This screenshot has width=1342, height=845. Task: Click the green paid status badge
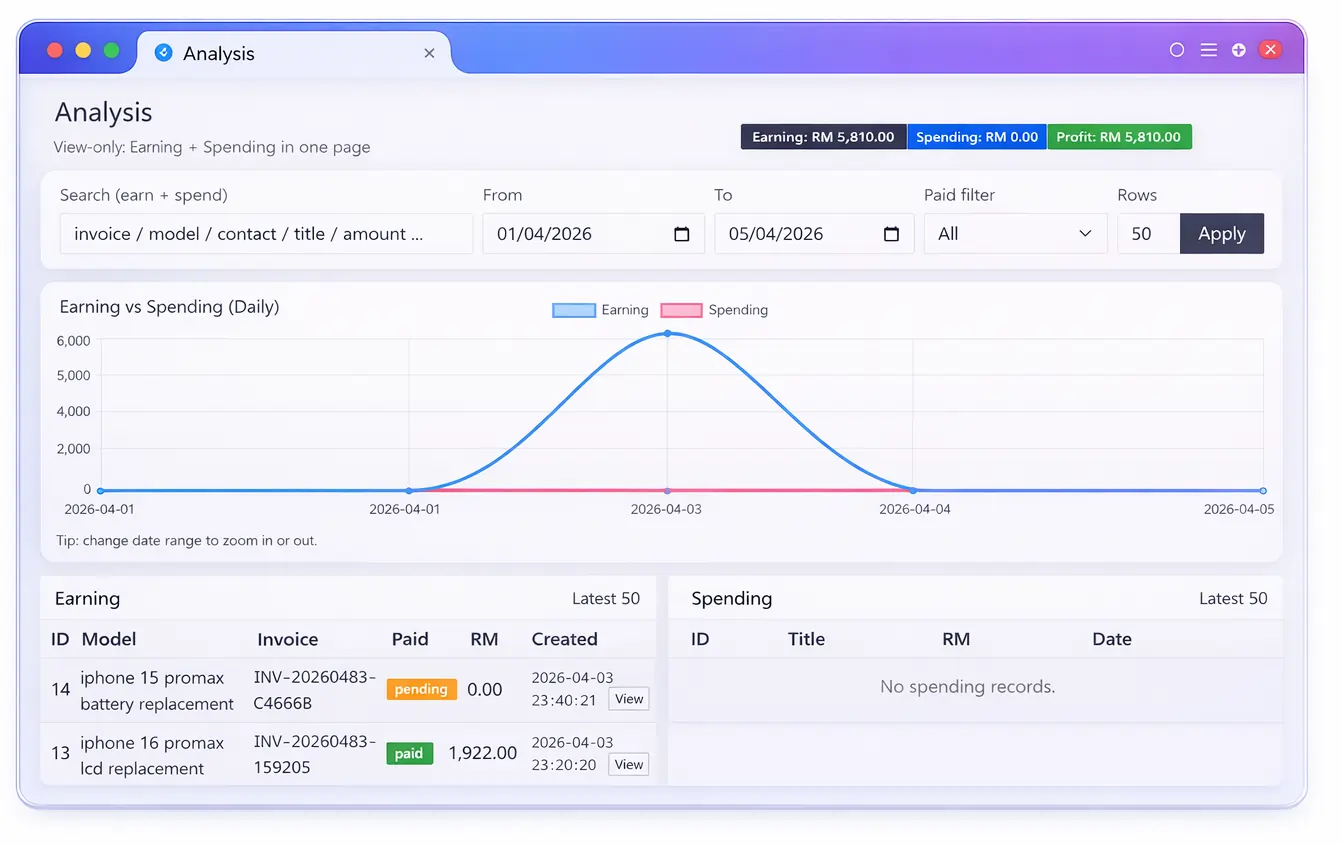[x=409, y=753]
